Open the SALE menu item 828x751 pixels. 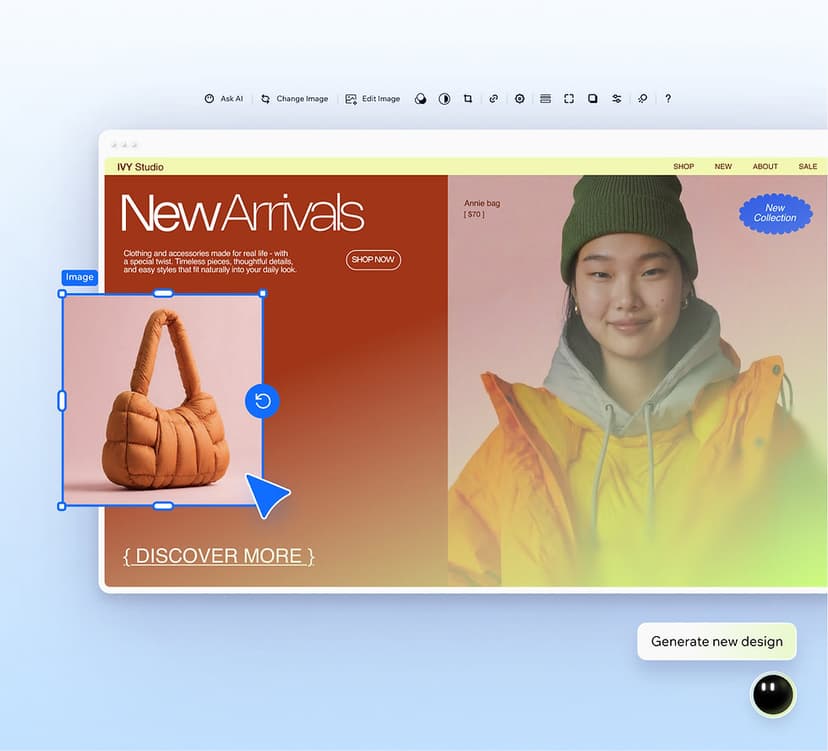(x=808, y=166)
